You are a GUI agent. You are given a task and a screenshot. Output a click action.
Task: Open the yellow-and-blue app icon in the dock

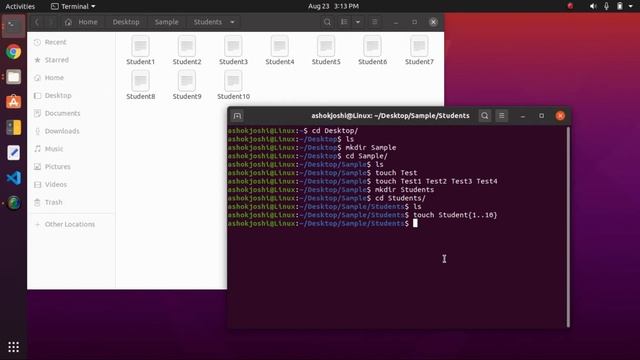(13, 127)
